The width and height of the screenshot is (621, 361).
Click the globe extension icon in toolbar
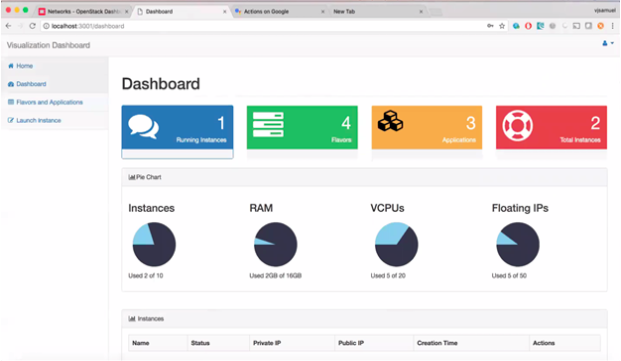[516, 26]
